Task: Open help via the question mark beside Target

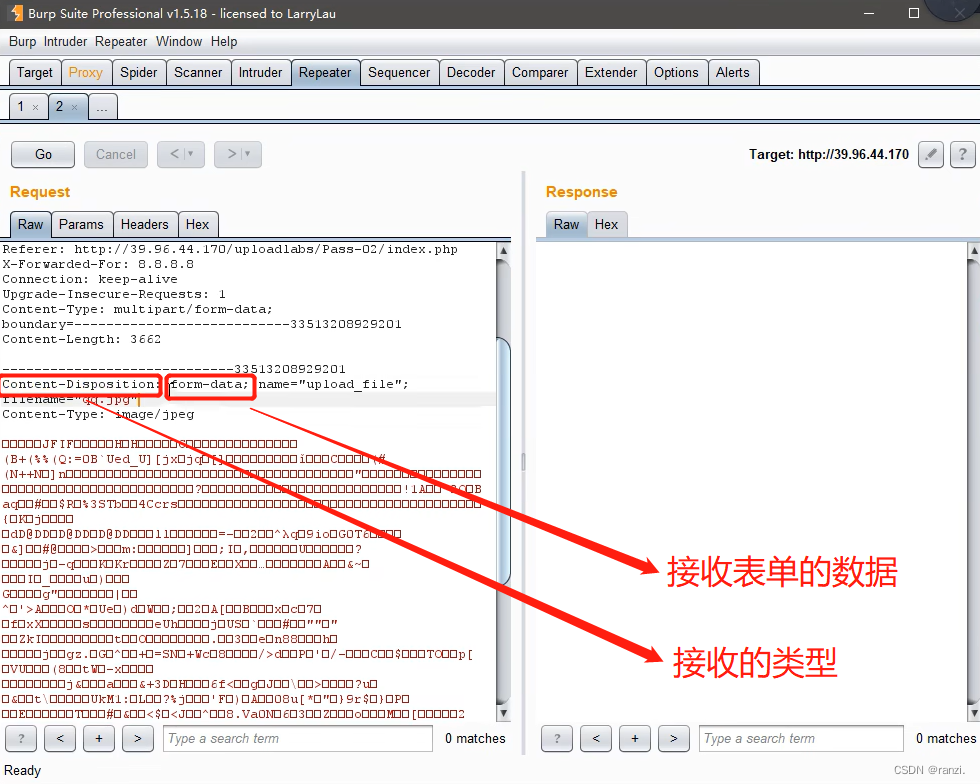Action: pyautogui.click(x=962, y=154)
